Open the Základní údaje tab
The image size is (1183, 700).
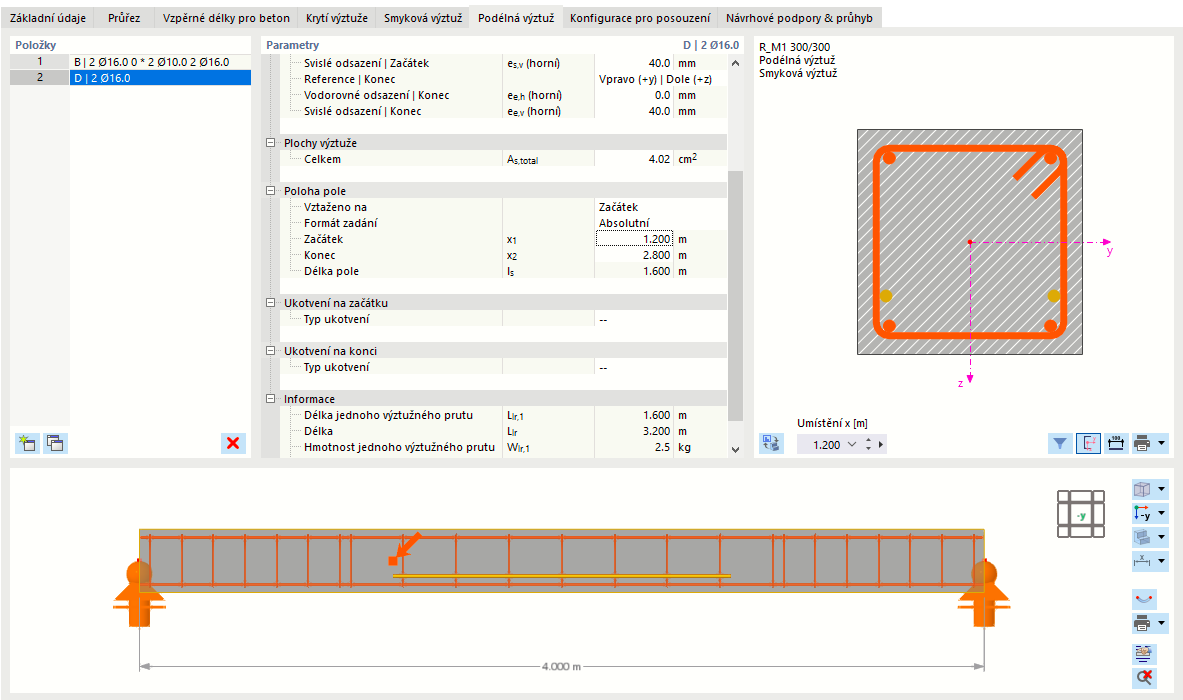[x=48, y=17]
